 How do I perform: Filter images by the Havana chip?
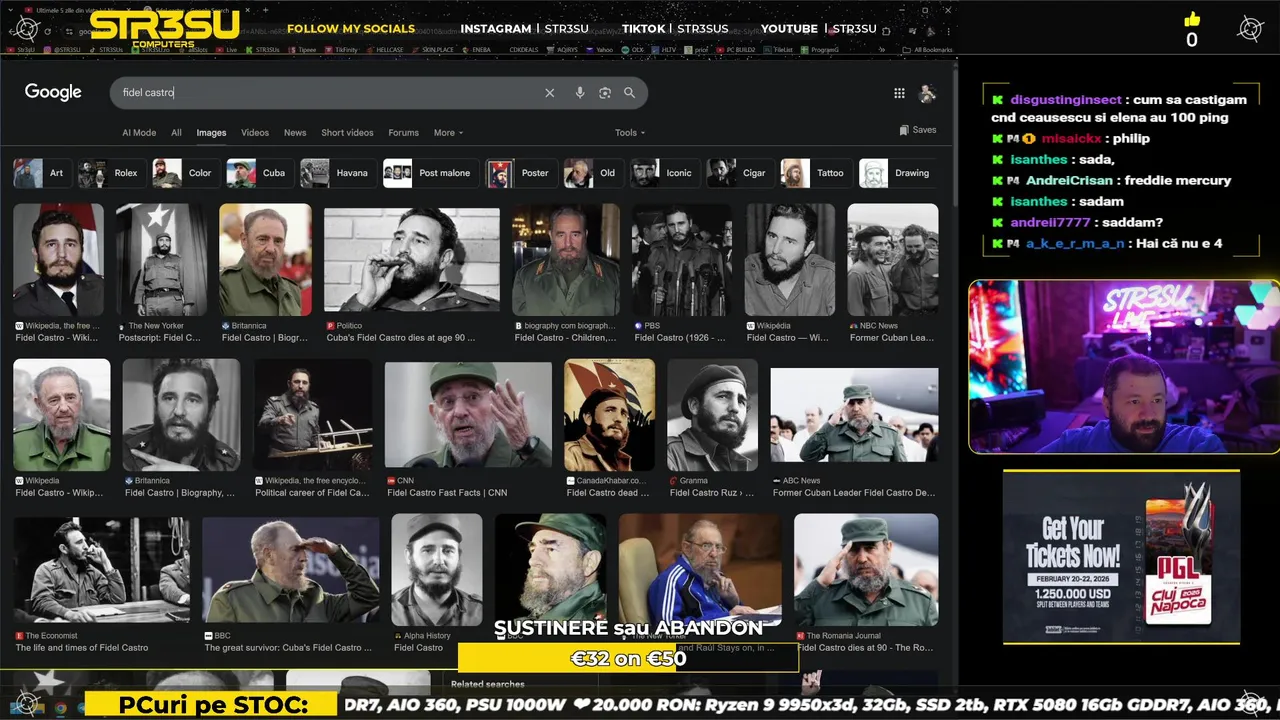(x=338, y=173)
